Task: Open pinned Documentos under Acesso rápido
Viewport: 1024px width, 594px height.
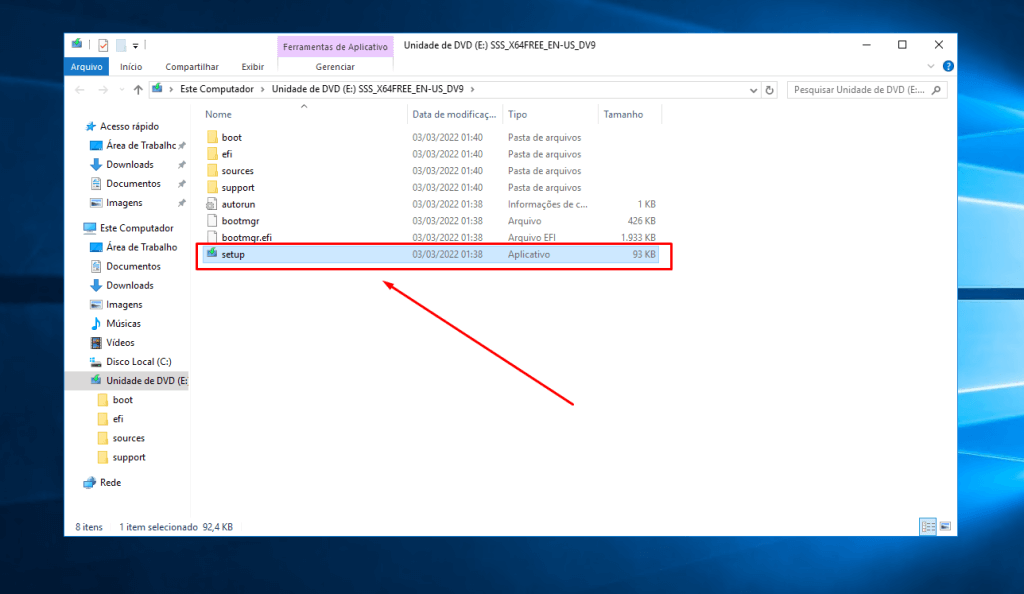Action: [133, 183]
